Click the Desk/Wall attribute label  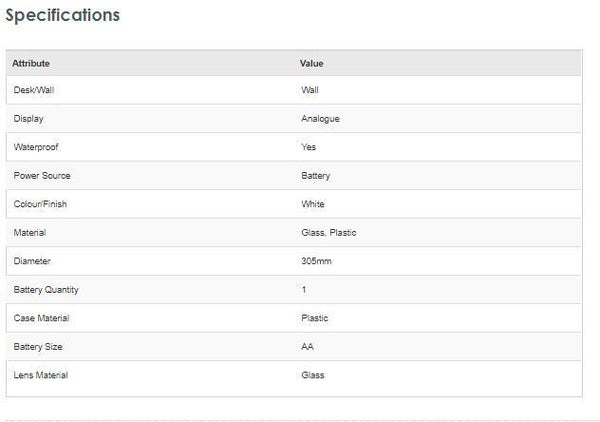click(x=35, y=90)
